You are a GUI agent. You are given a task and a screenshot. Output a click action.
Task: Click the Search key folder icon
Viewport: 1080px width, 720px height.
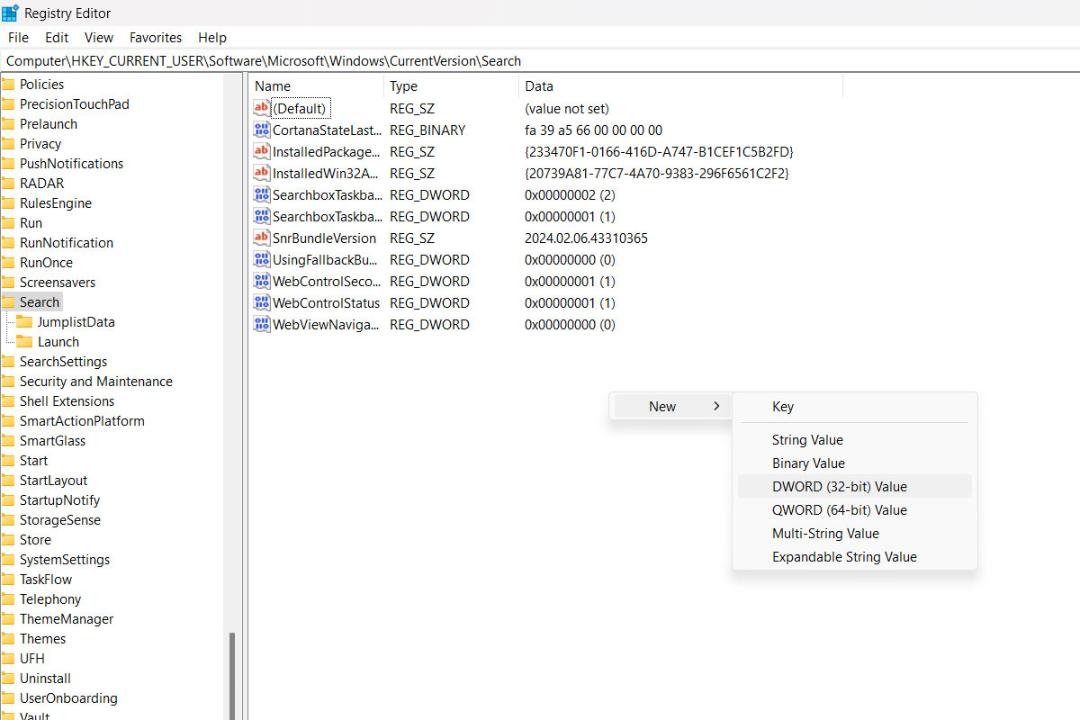(8, 302)
